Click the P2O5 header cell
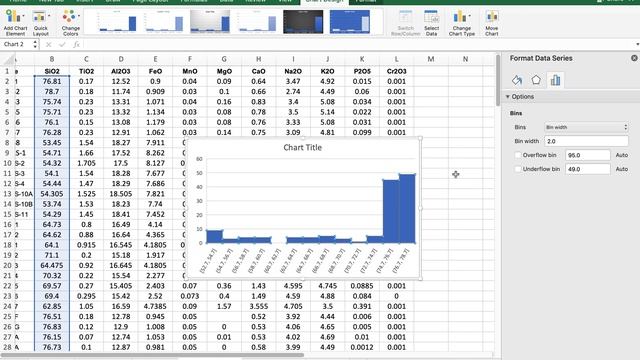The height and width of the screenshot is (360, 640). tap(362, 71)
